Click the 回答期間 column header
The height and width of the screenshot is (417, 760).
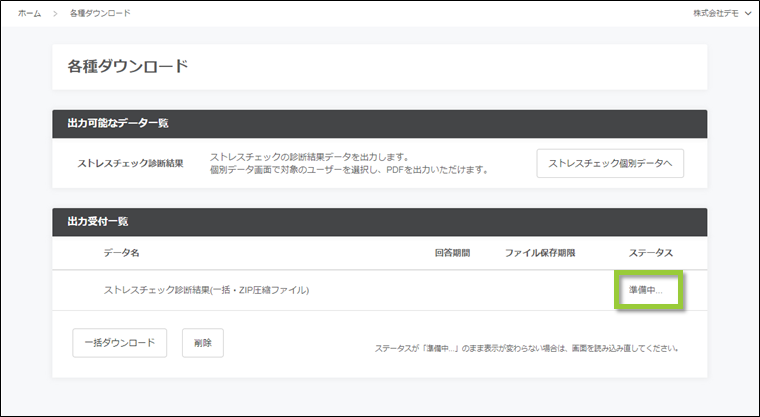coord(452,253)
